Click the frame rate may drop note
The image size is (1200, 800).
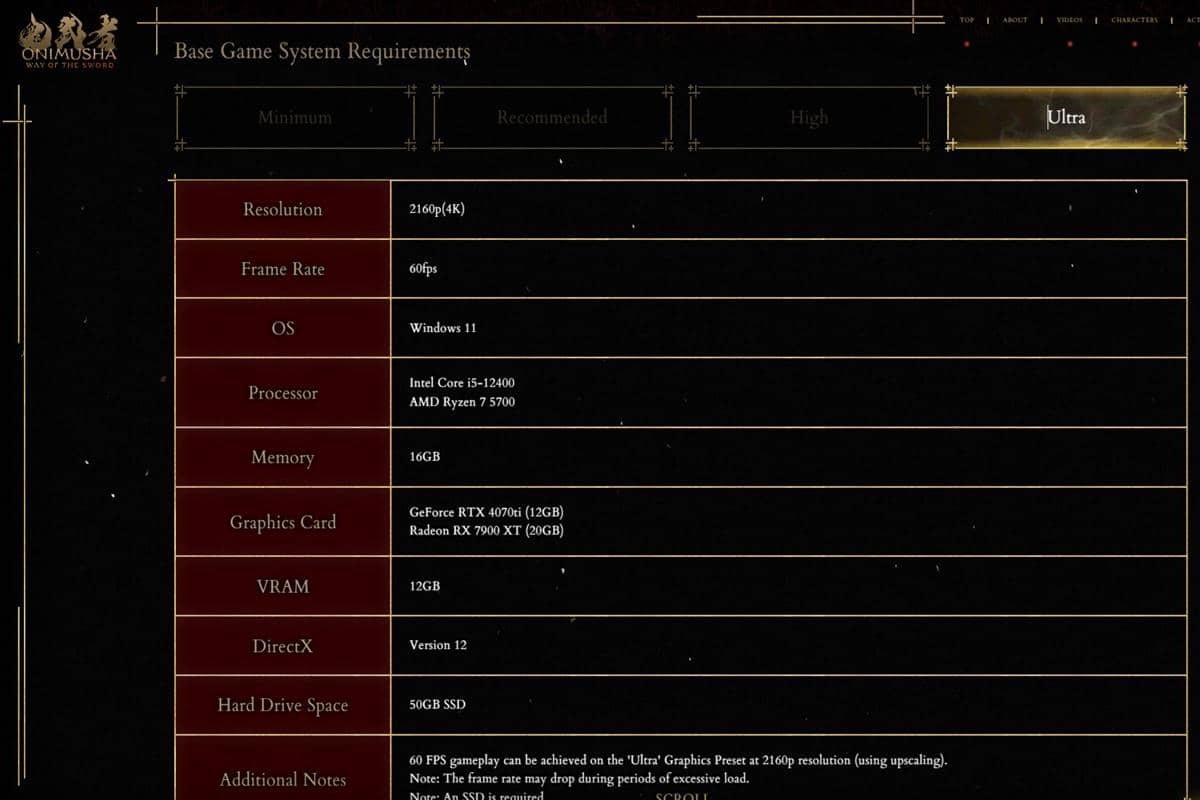coord(579,779)
